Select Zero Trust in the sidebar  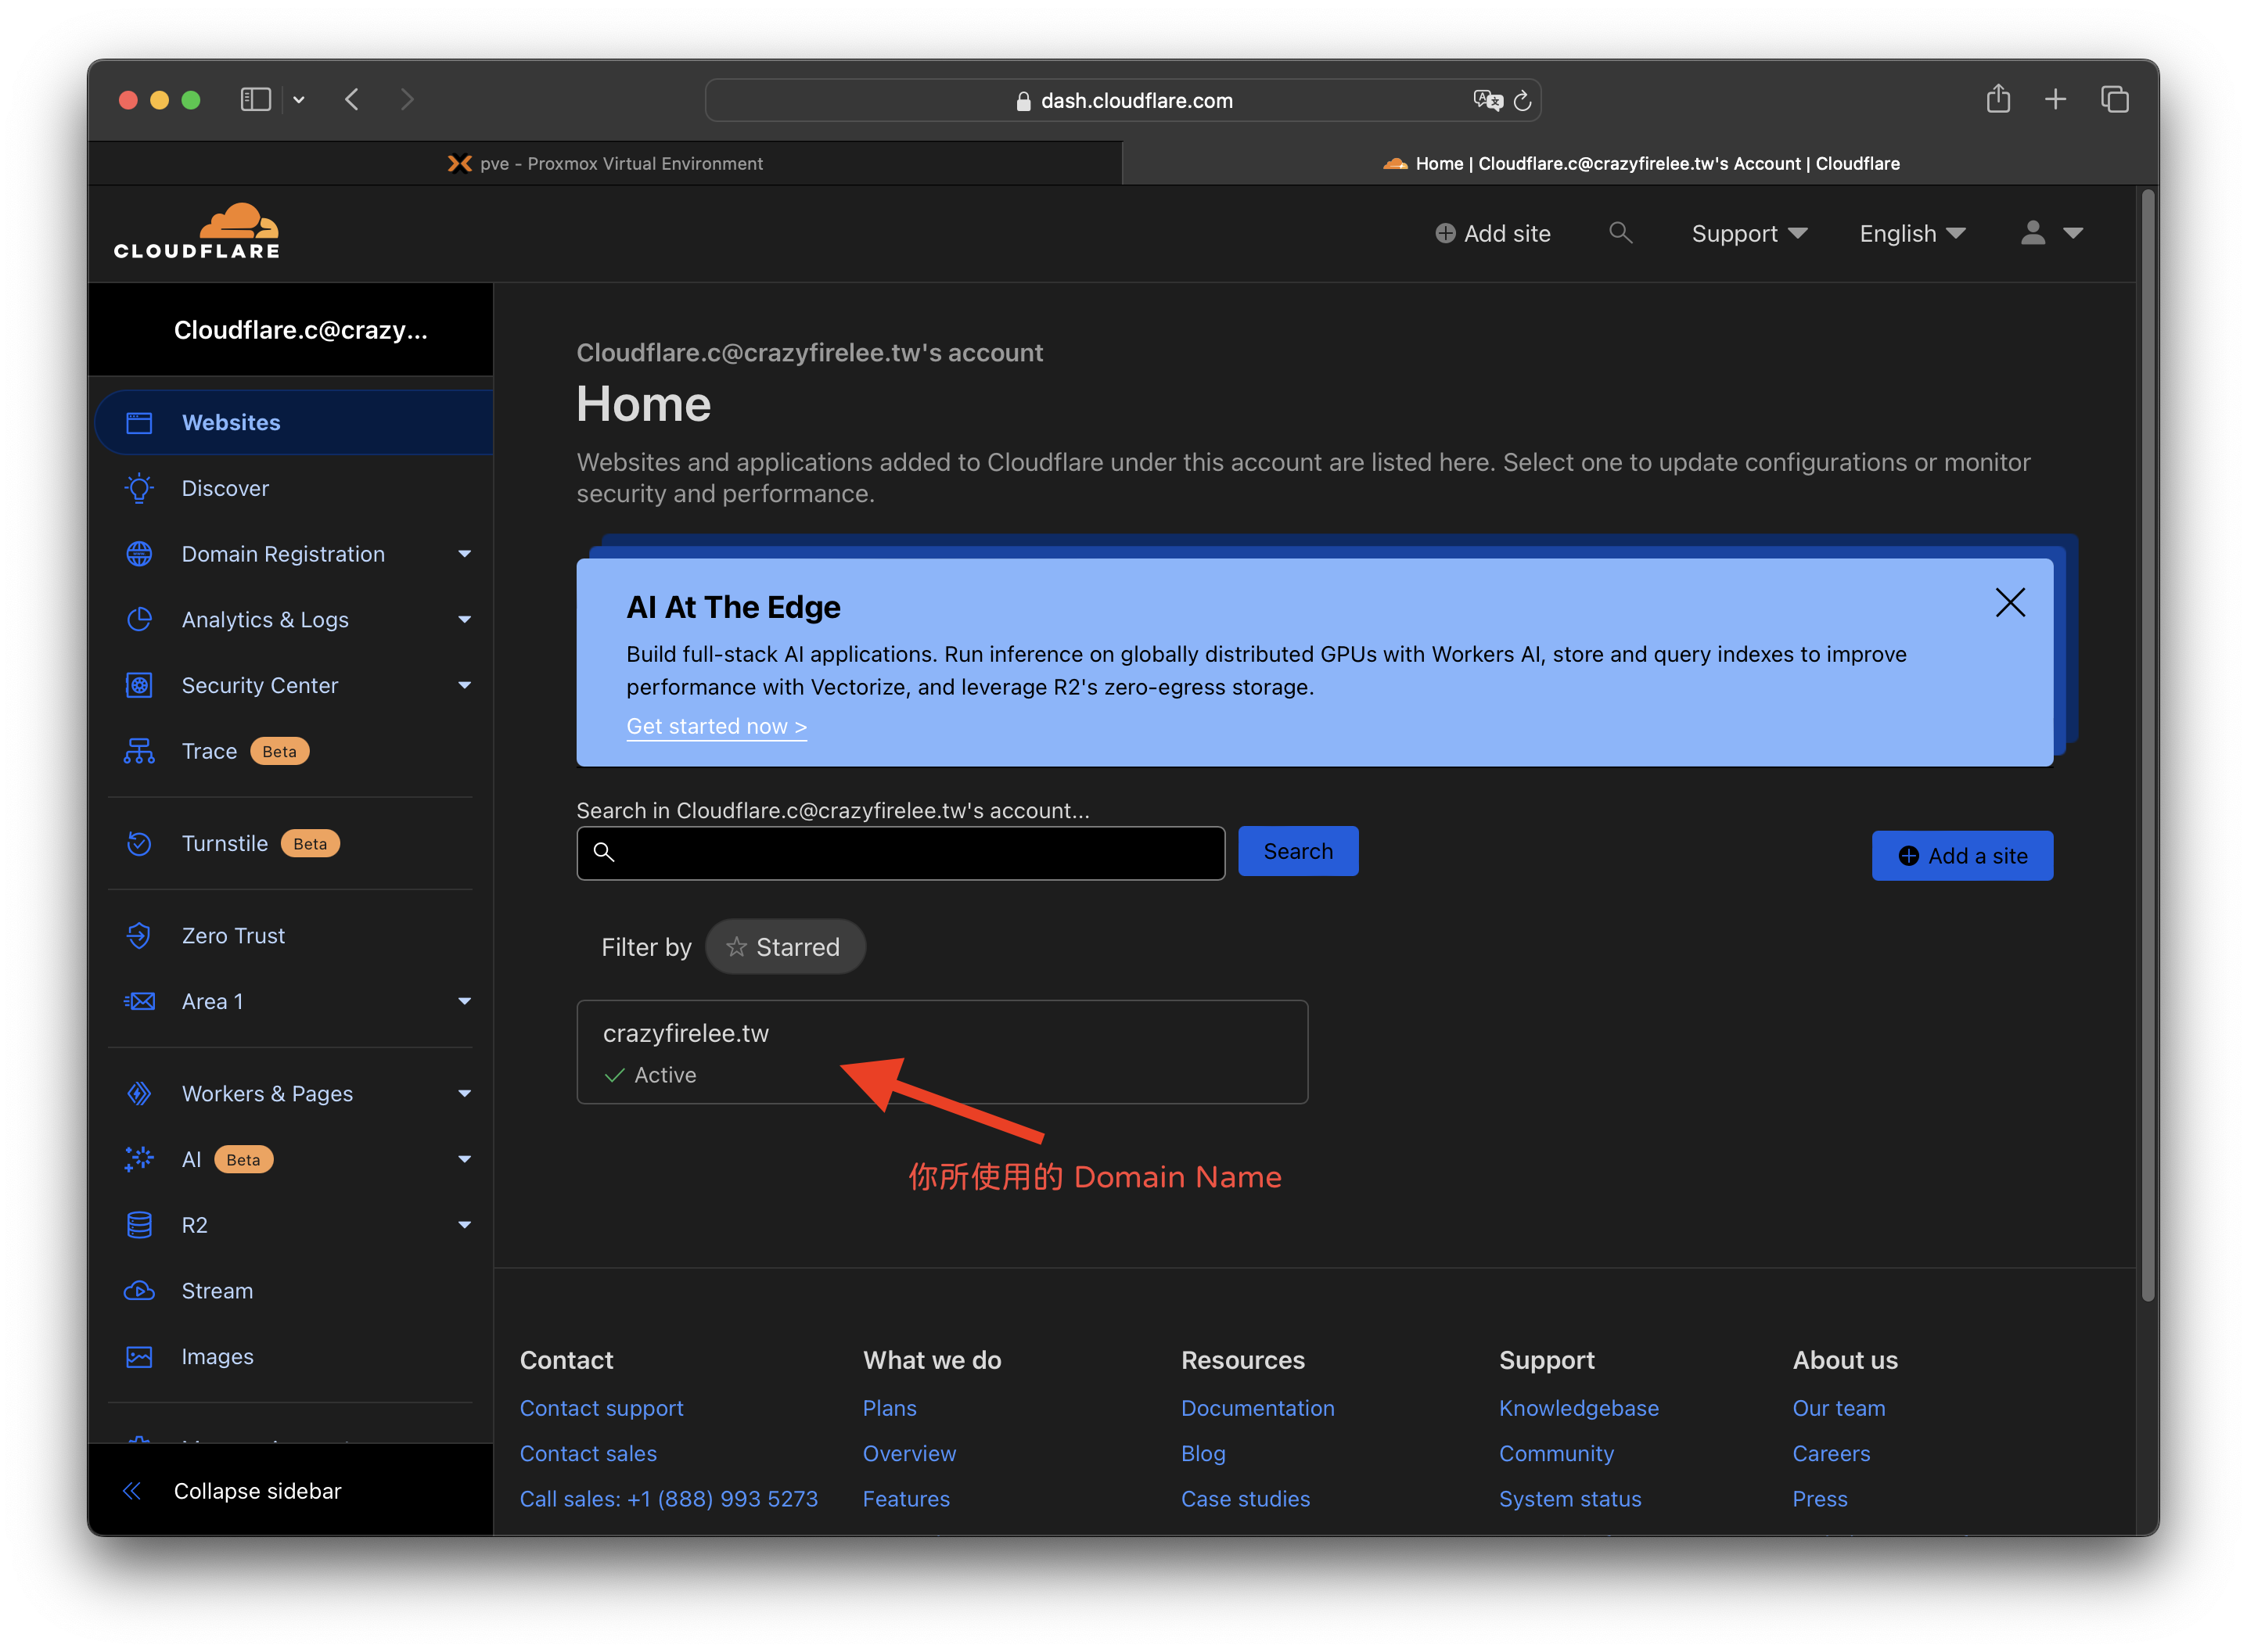(x=233, y=935)
